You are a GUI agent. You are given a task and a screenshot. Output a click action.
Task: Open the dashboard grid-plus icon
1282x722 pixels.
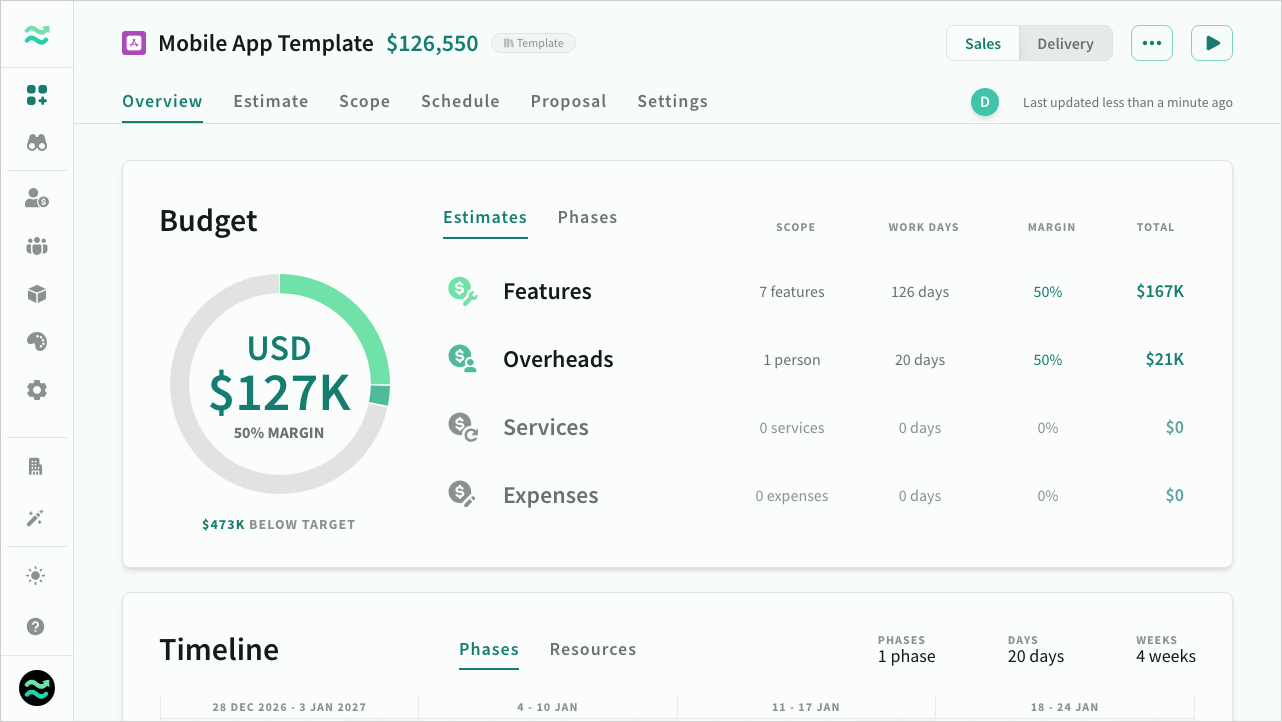coord(37,95)
